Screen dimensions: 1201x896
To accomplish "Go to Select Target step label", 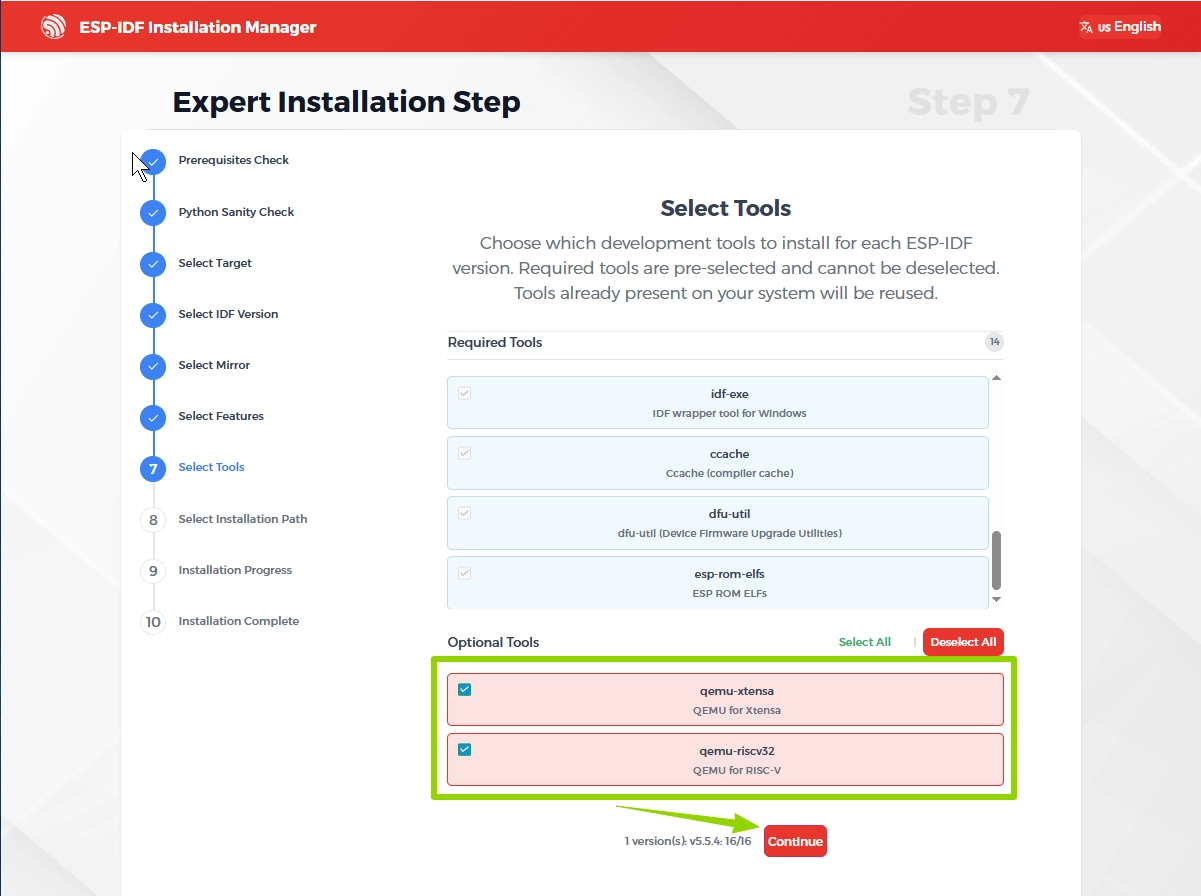I will (x=215, y=263).
